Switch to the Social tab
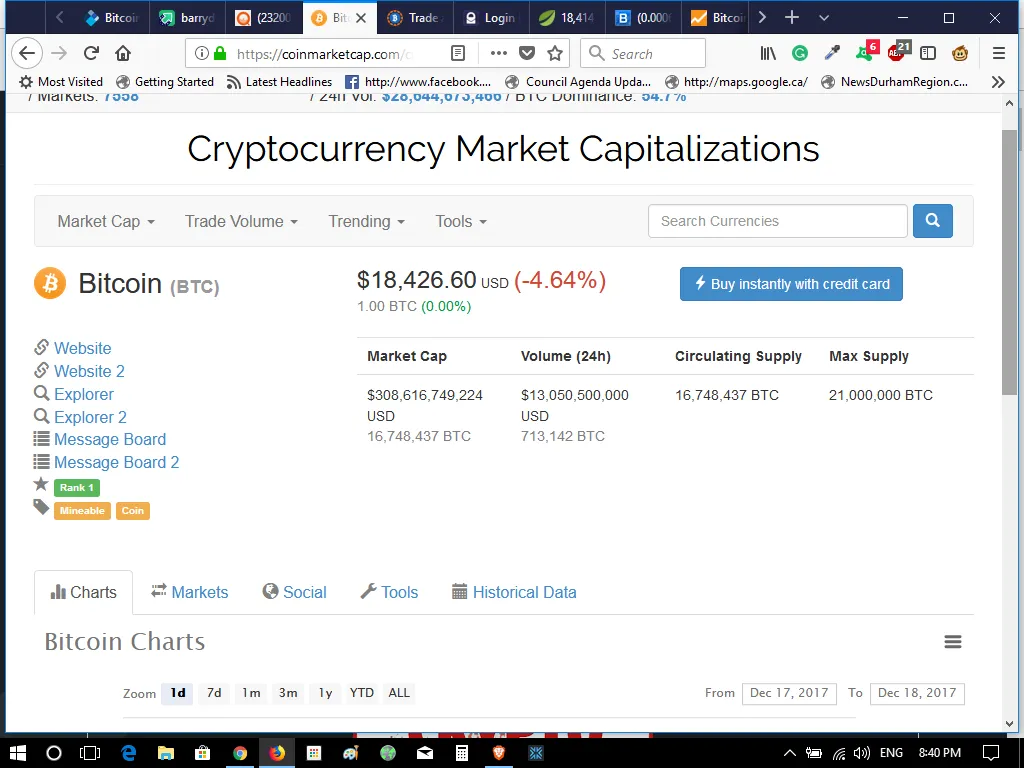This screenshot has width=1024, height=768. click(x=295, y=592)
